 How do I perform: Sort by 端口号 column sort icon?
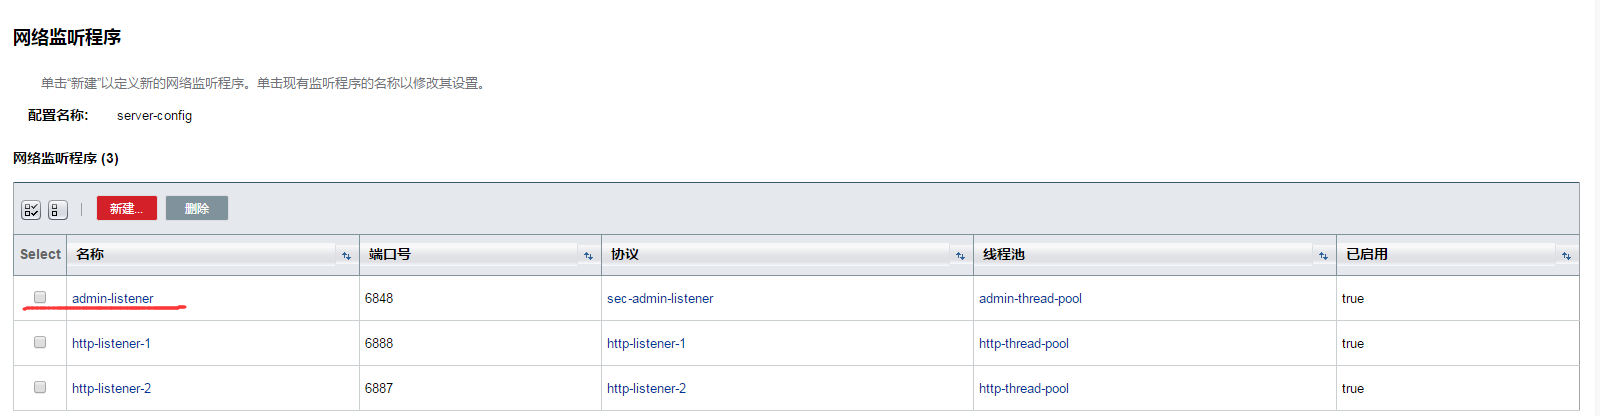[588, 256]
